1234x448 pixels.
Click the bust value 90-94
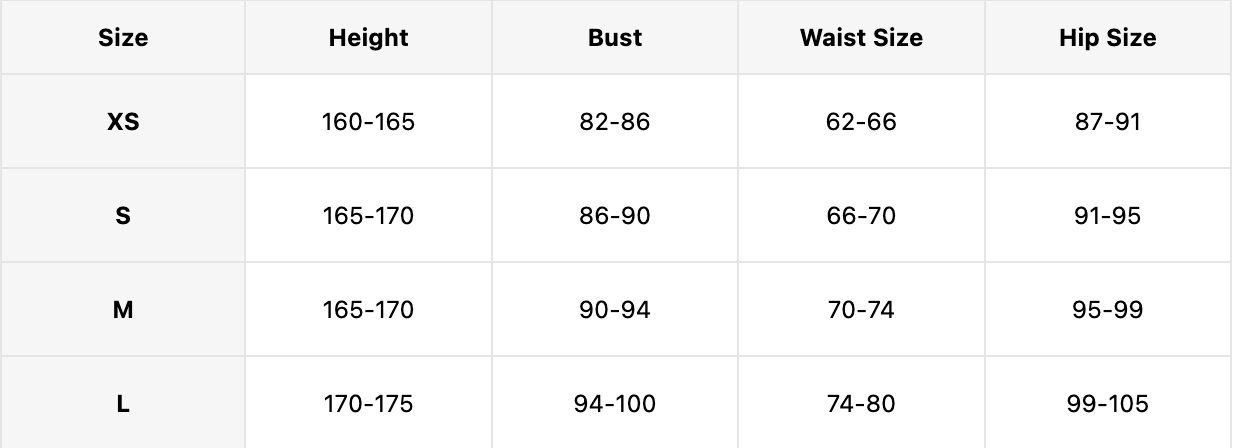[615, 310]
